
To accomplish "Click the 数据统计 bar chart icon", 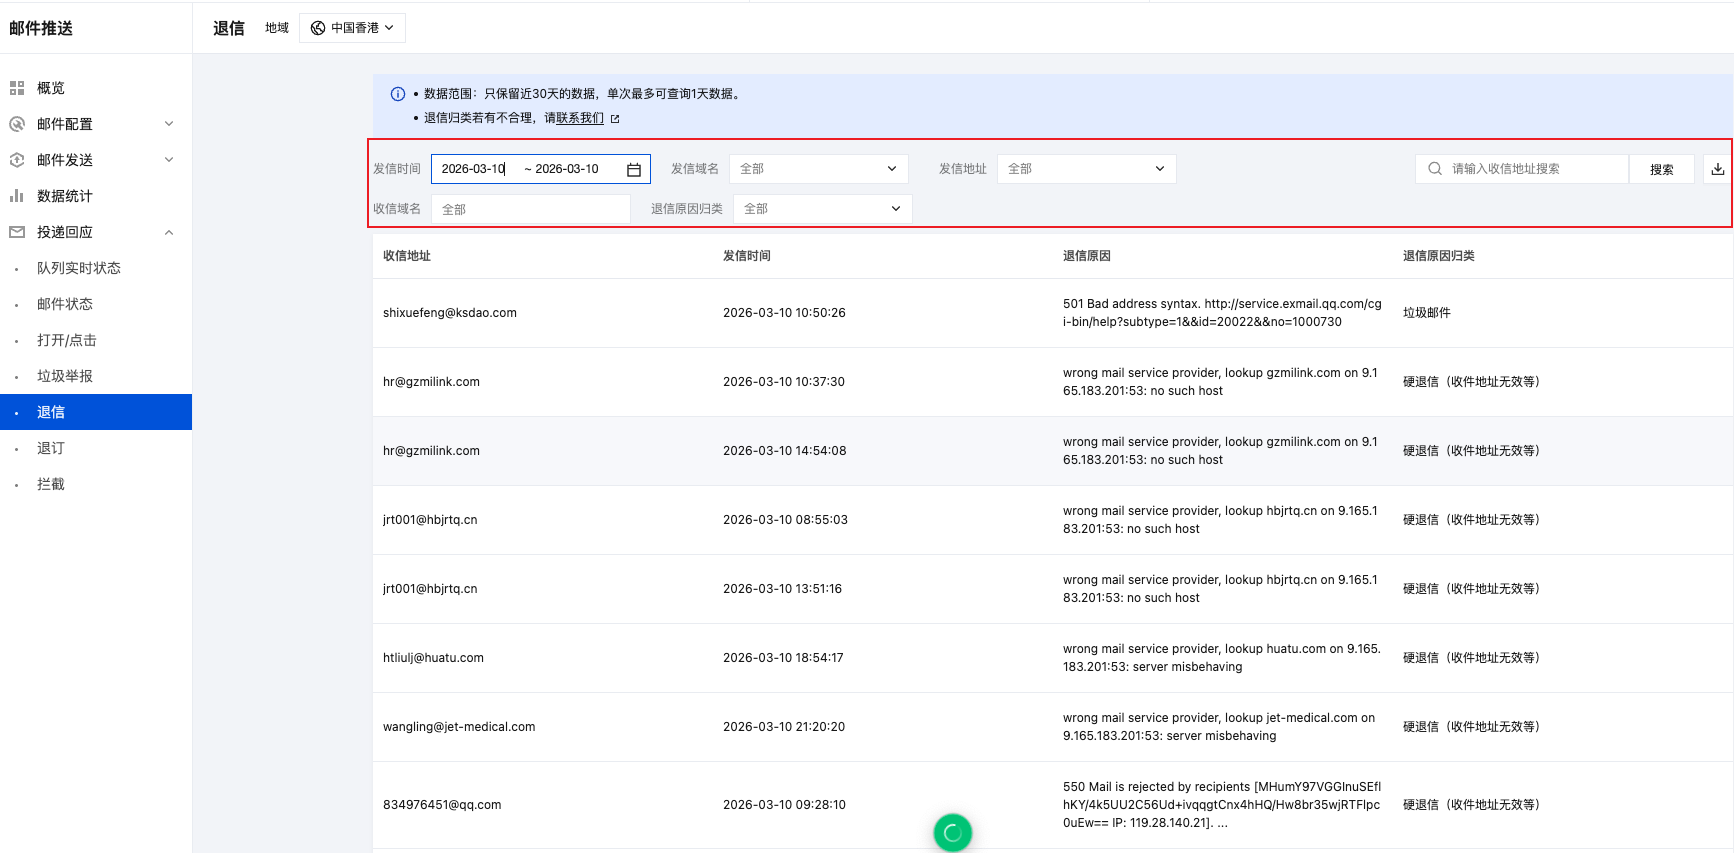I will [17, 196].
